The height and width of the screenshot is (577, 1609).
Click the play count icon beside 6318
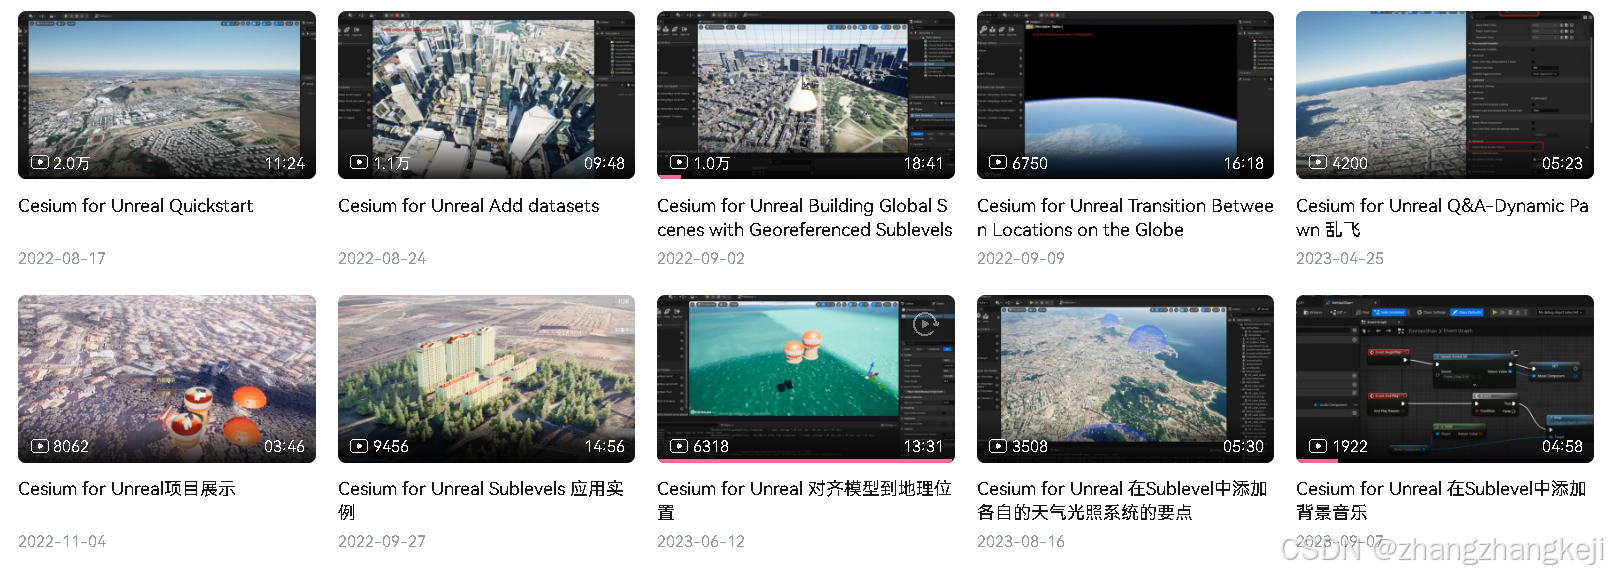[x=679, y=446]
